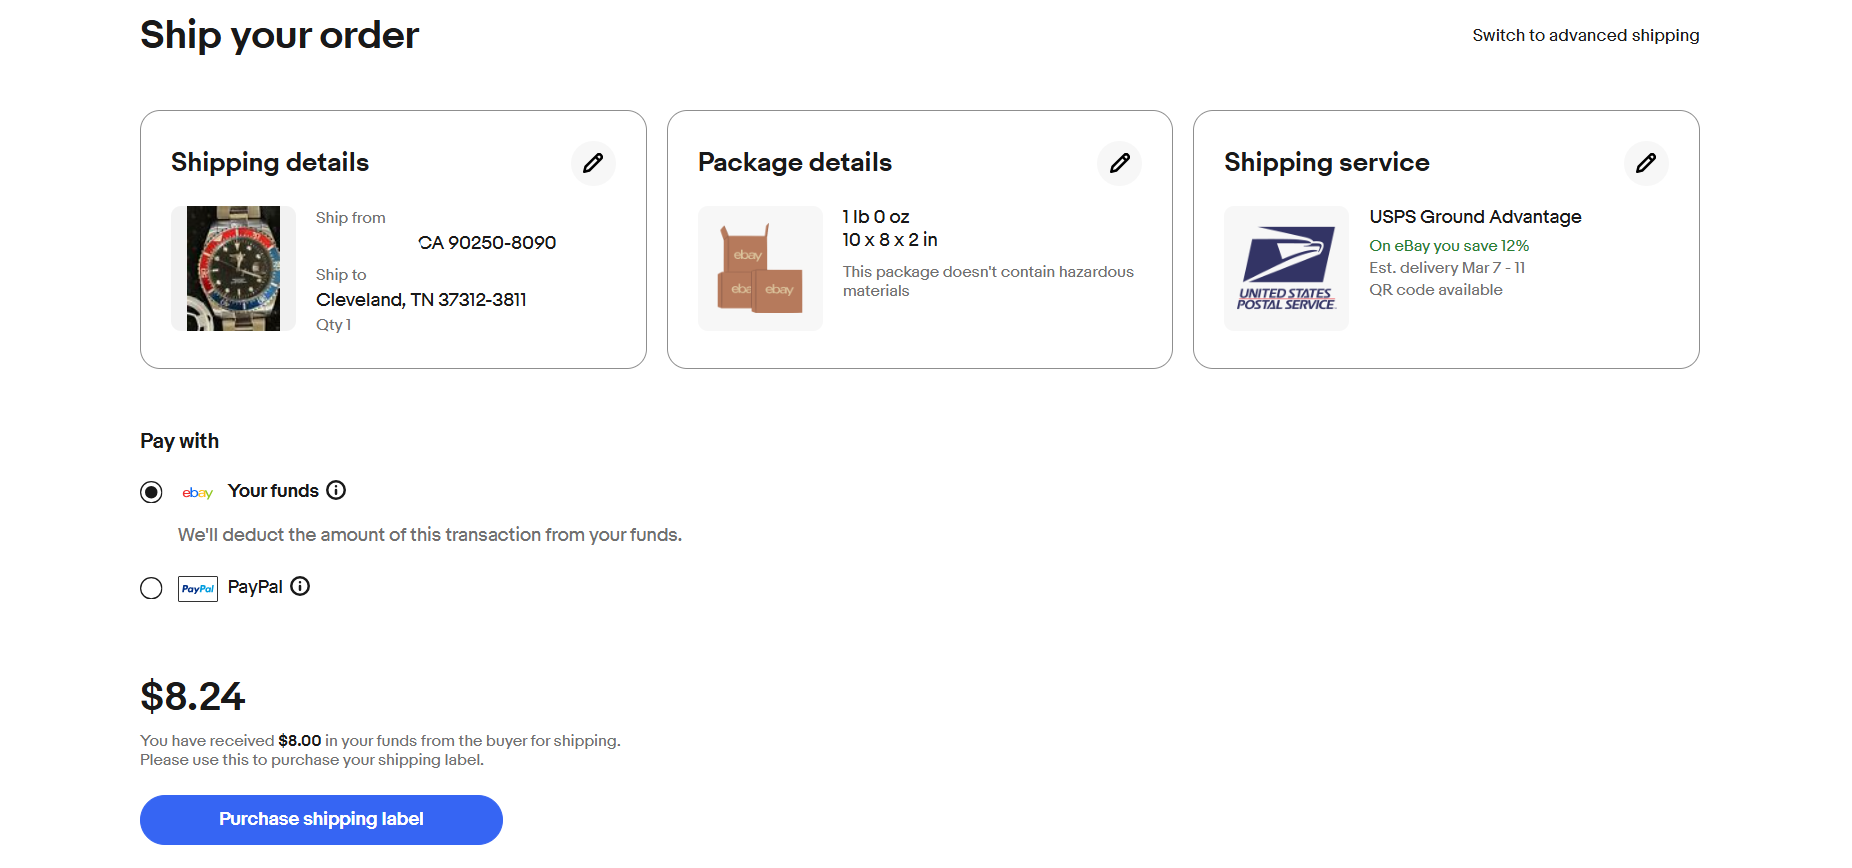This screenshot has height=868, width=1852.
Task: Open info icon next to Your funds
Action: [x=336, y=490]
